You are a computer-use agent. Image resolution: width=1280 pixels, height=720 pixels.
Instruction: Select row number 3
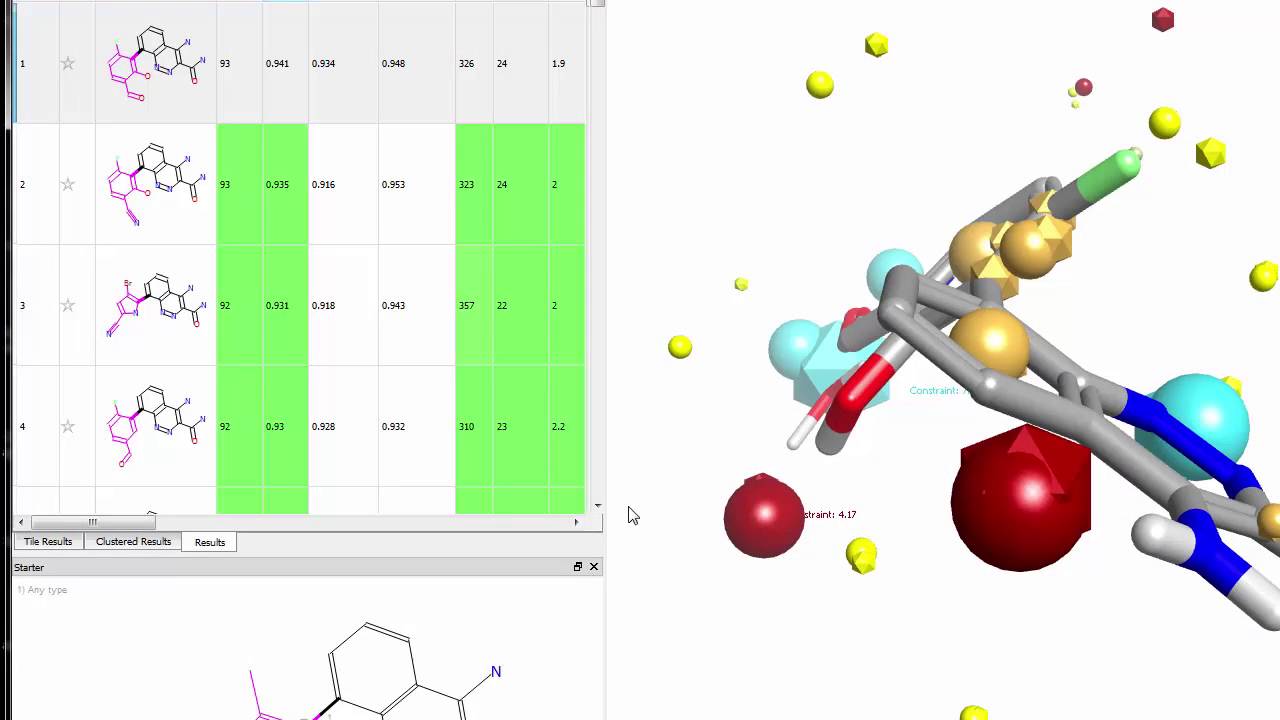click(x=22, y=305)
